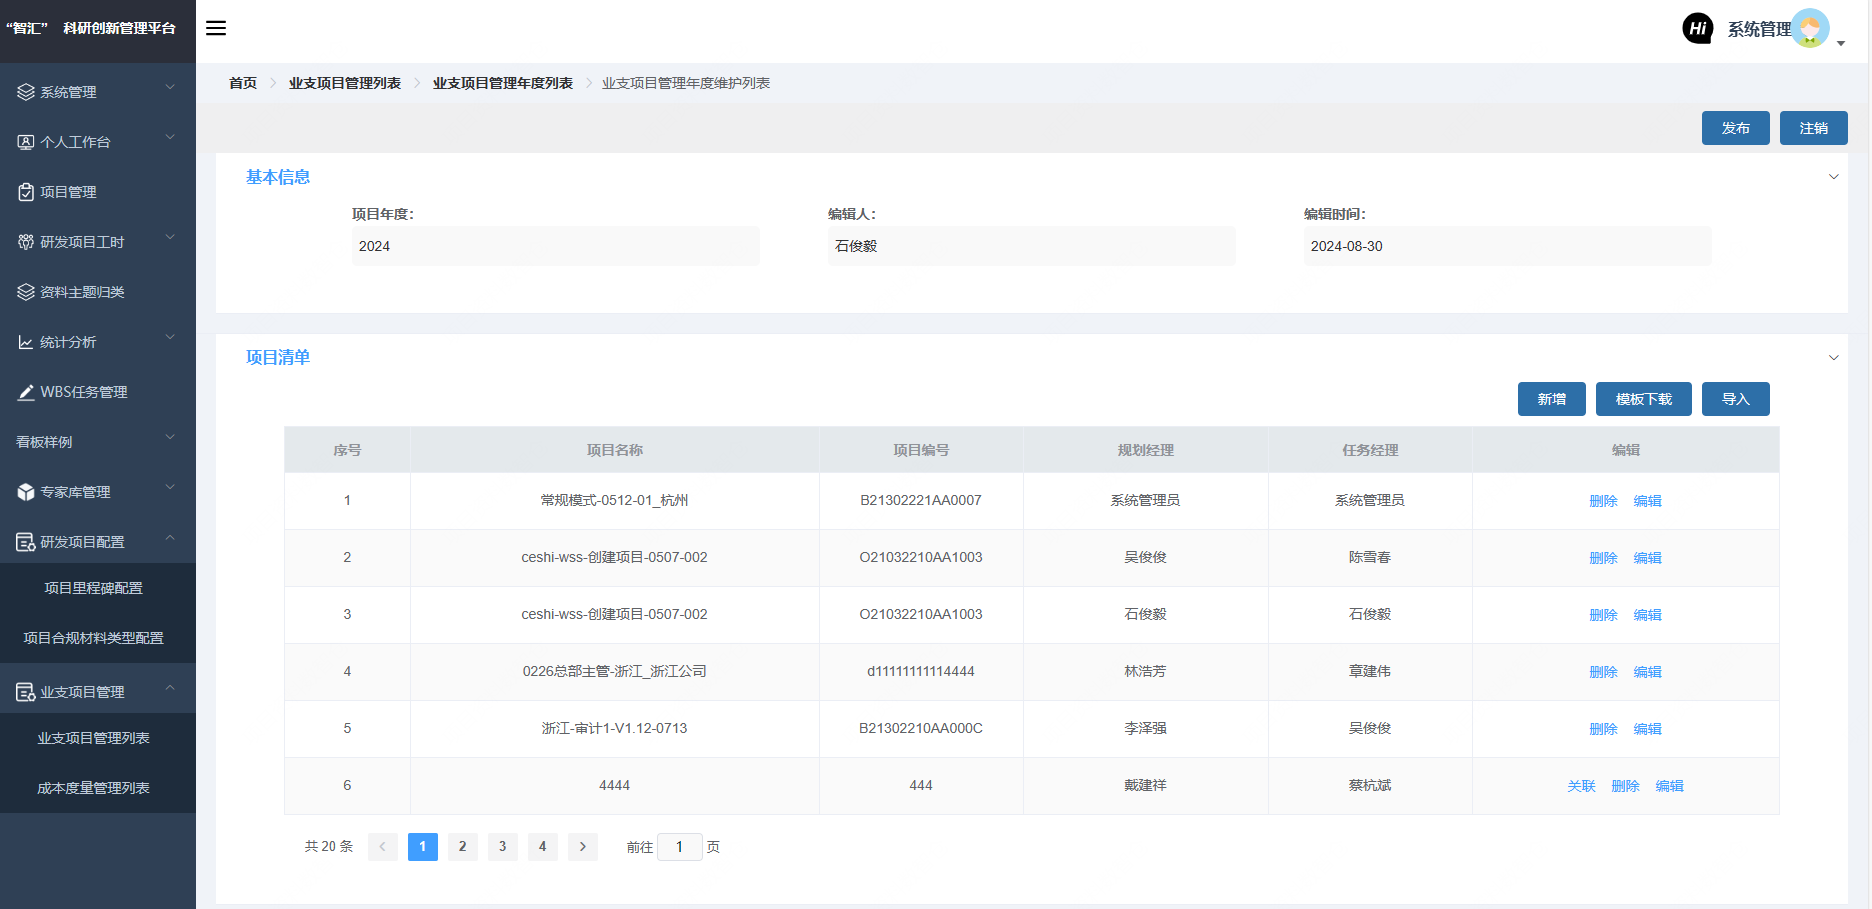Click the page jump number input field
Screen dimensions: 1872x909
tap(679, 847)
